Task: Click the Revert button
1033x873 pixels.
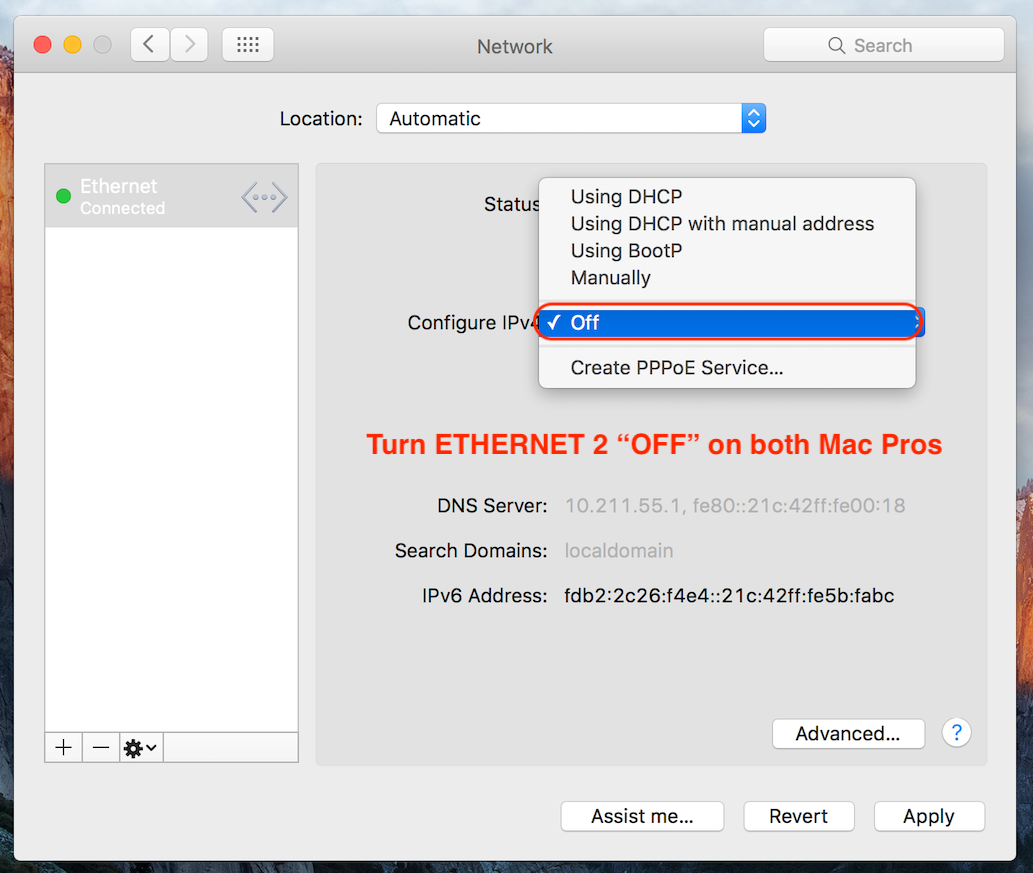Action: point(798,816)
